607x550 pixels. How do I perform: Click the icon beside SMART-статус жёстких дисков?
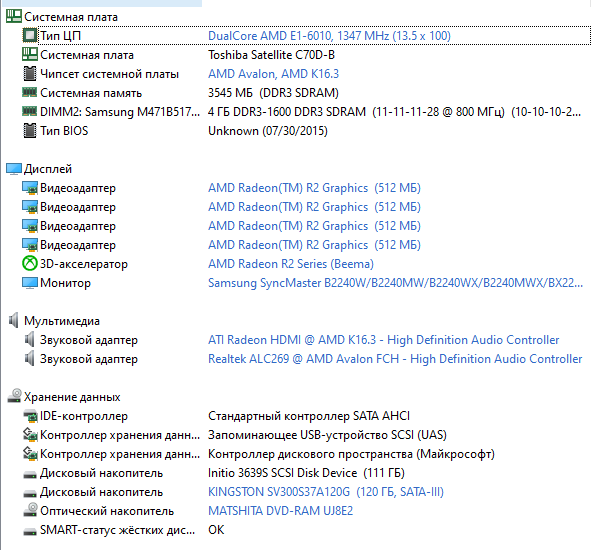[30, 531]
